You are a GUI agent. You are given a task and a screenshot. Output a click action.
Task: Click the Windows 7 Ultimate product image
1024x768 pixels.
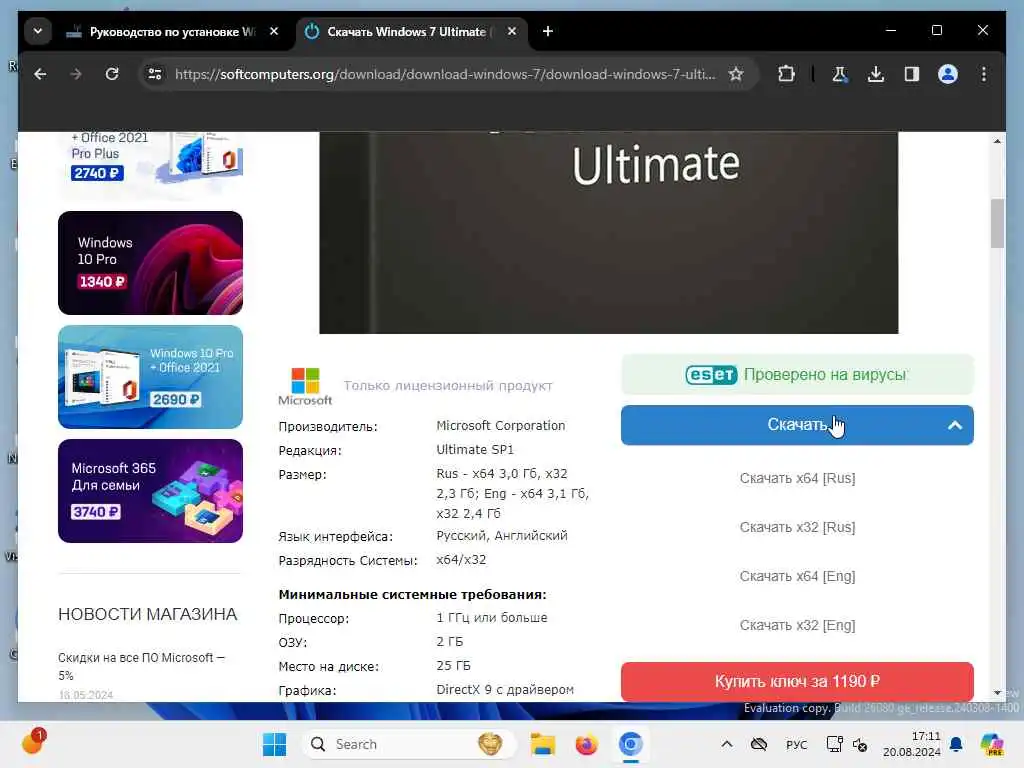click(x=609, y=232)
